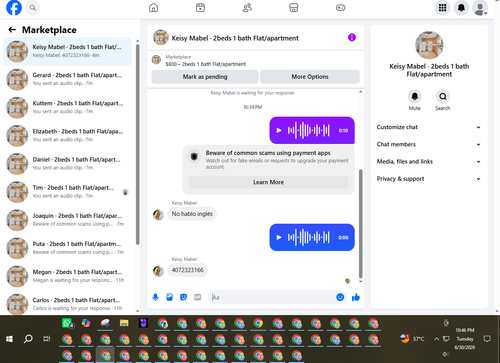500x363 pixels.
Task: Choose a sticker icon in composer
Action: tap(183, 297)
